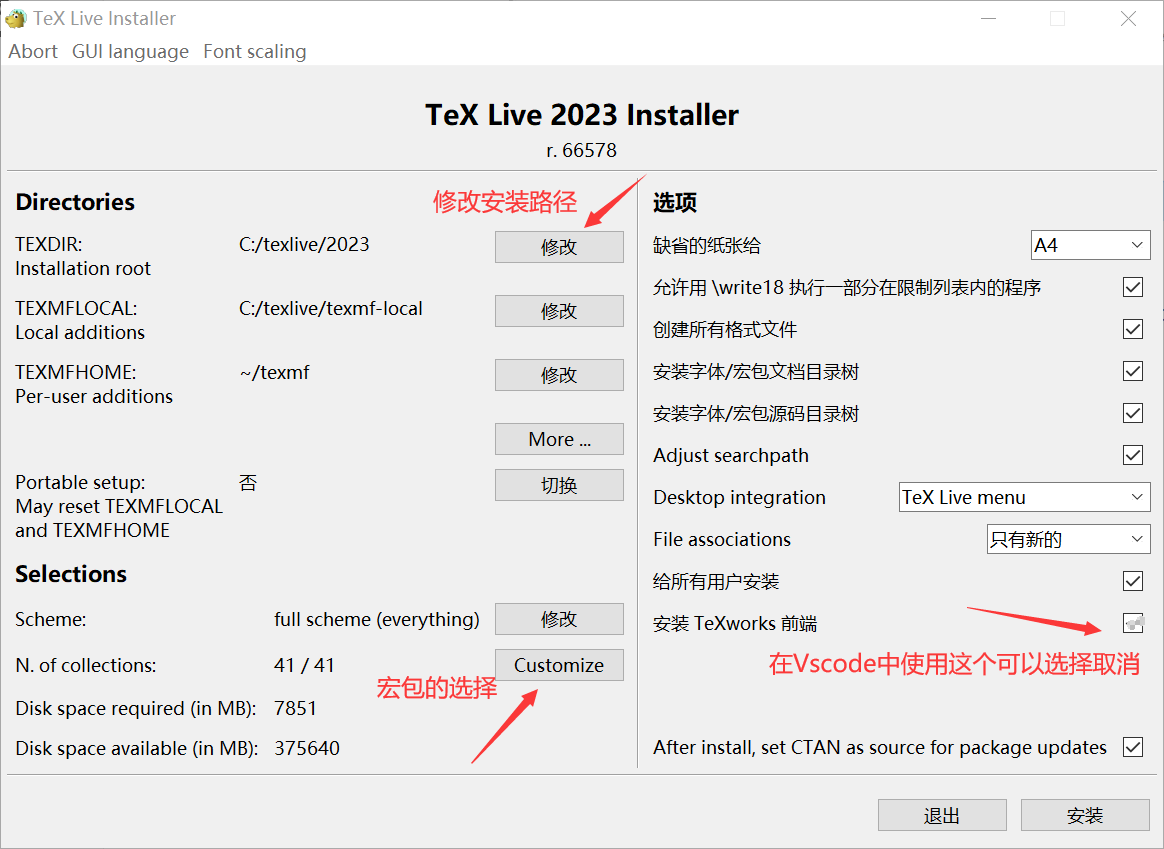Screen dimensions: 1164x849
Task: Click the r. 66578 revision text
Action: click(x=581, y=151)
